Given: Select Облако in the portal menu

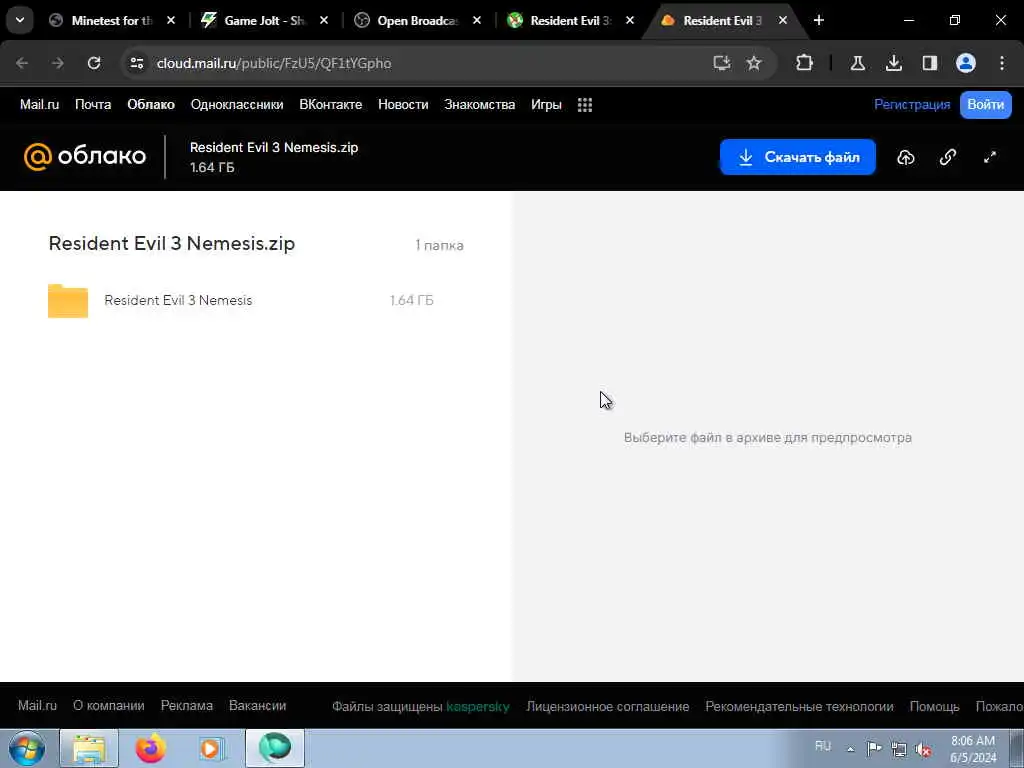Looking at the screenshot, I should (151, 104).
